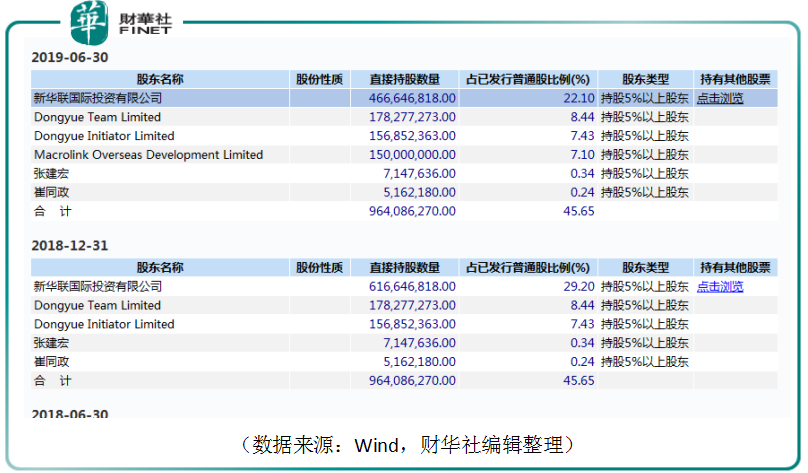Open 点击浏览 link in 2018-12-31 table
This screenshot has height=473, width=808.
click(720, 286)
